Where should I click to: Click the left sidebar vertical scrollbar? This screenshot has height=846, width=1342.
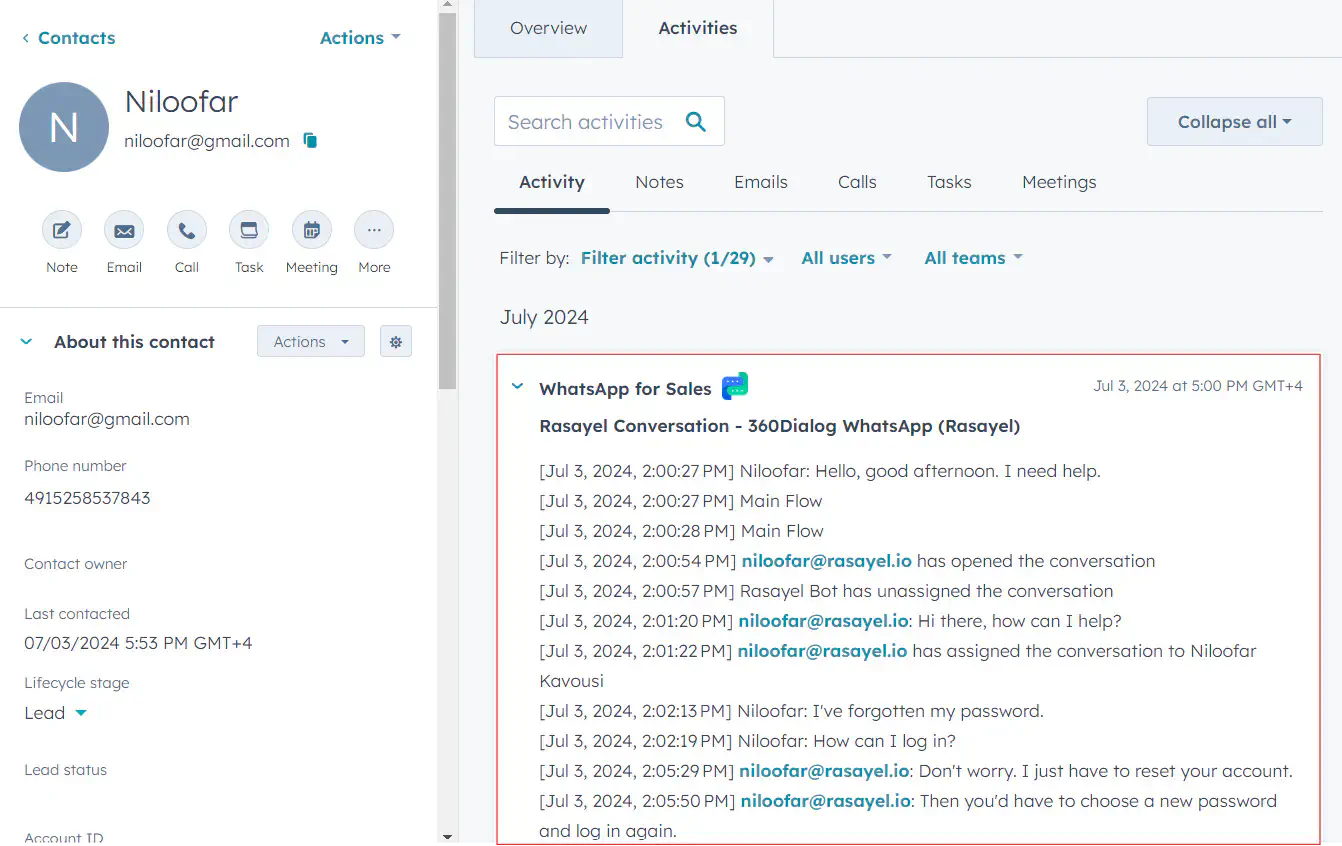[x=447, y=200]
